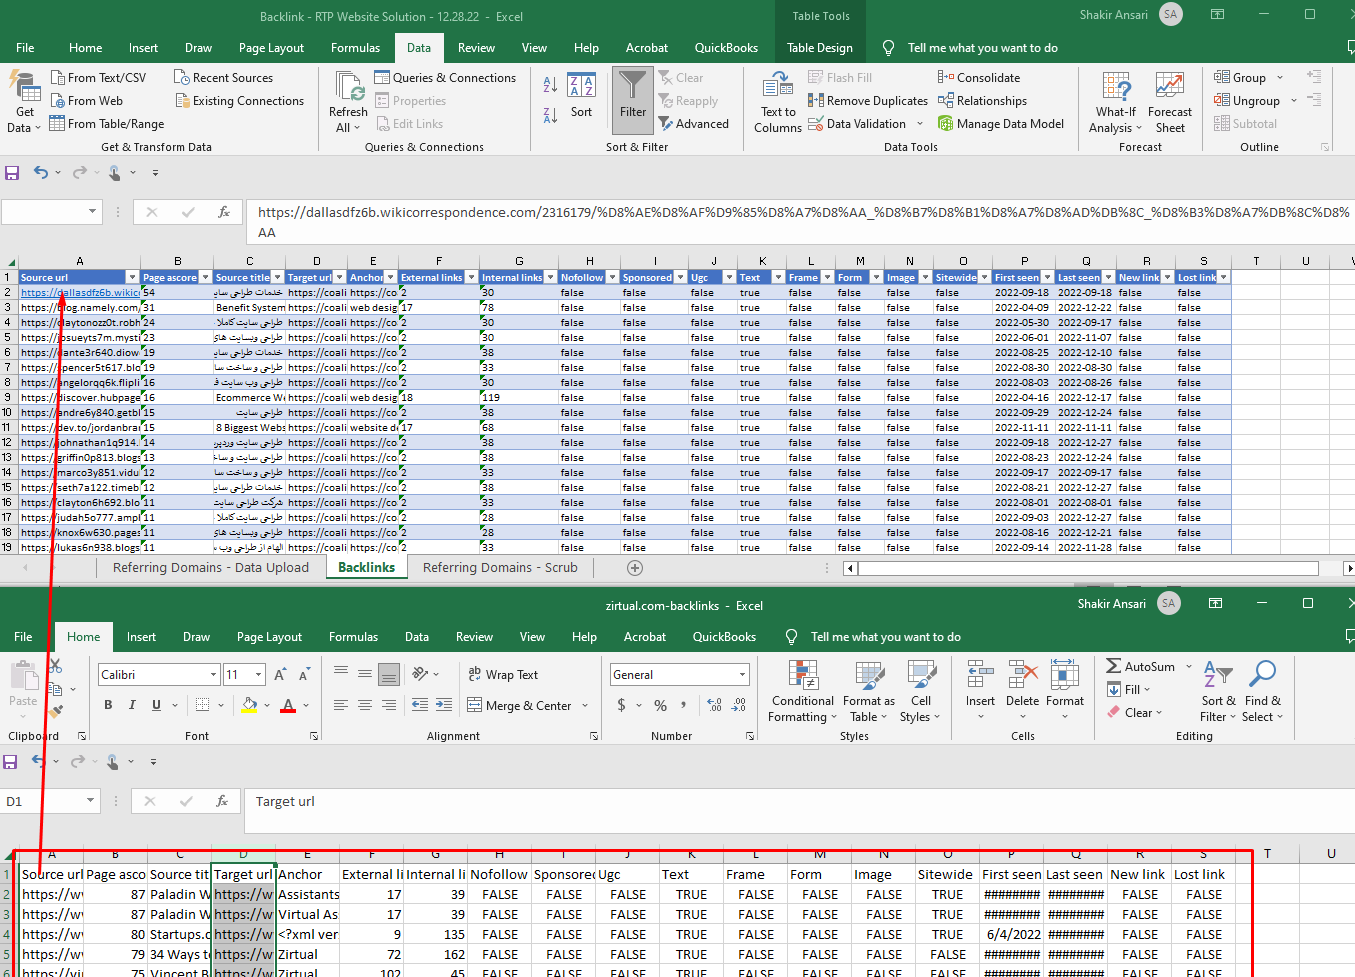Open filter dropdown for Lost link column
1355x977 pixels.
(1224, 277)
